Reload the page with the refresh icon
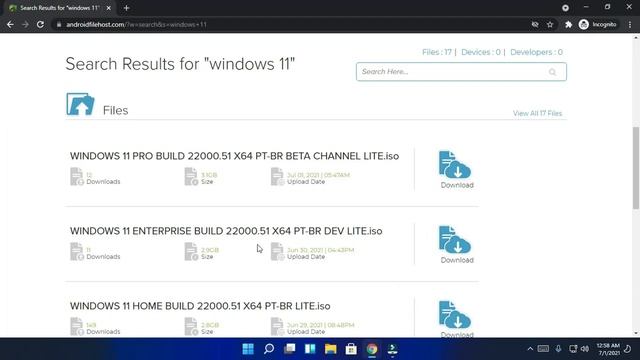The image size is (640, 360). pos(40,24)
